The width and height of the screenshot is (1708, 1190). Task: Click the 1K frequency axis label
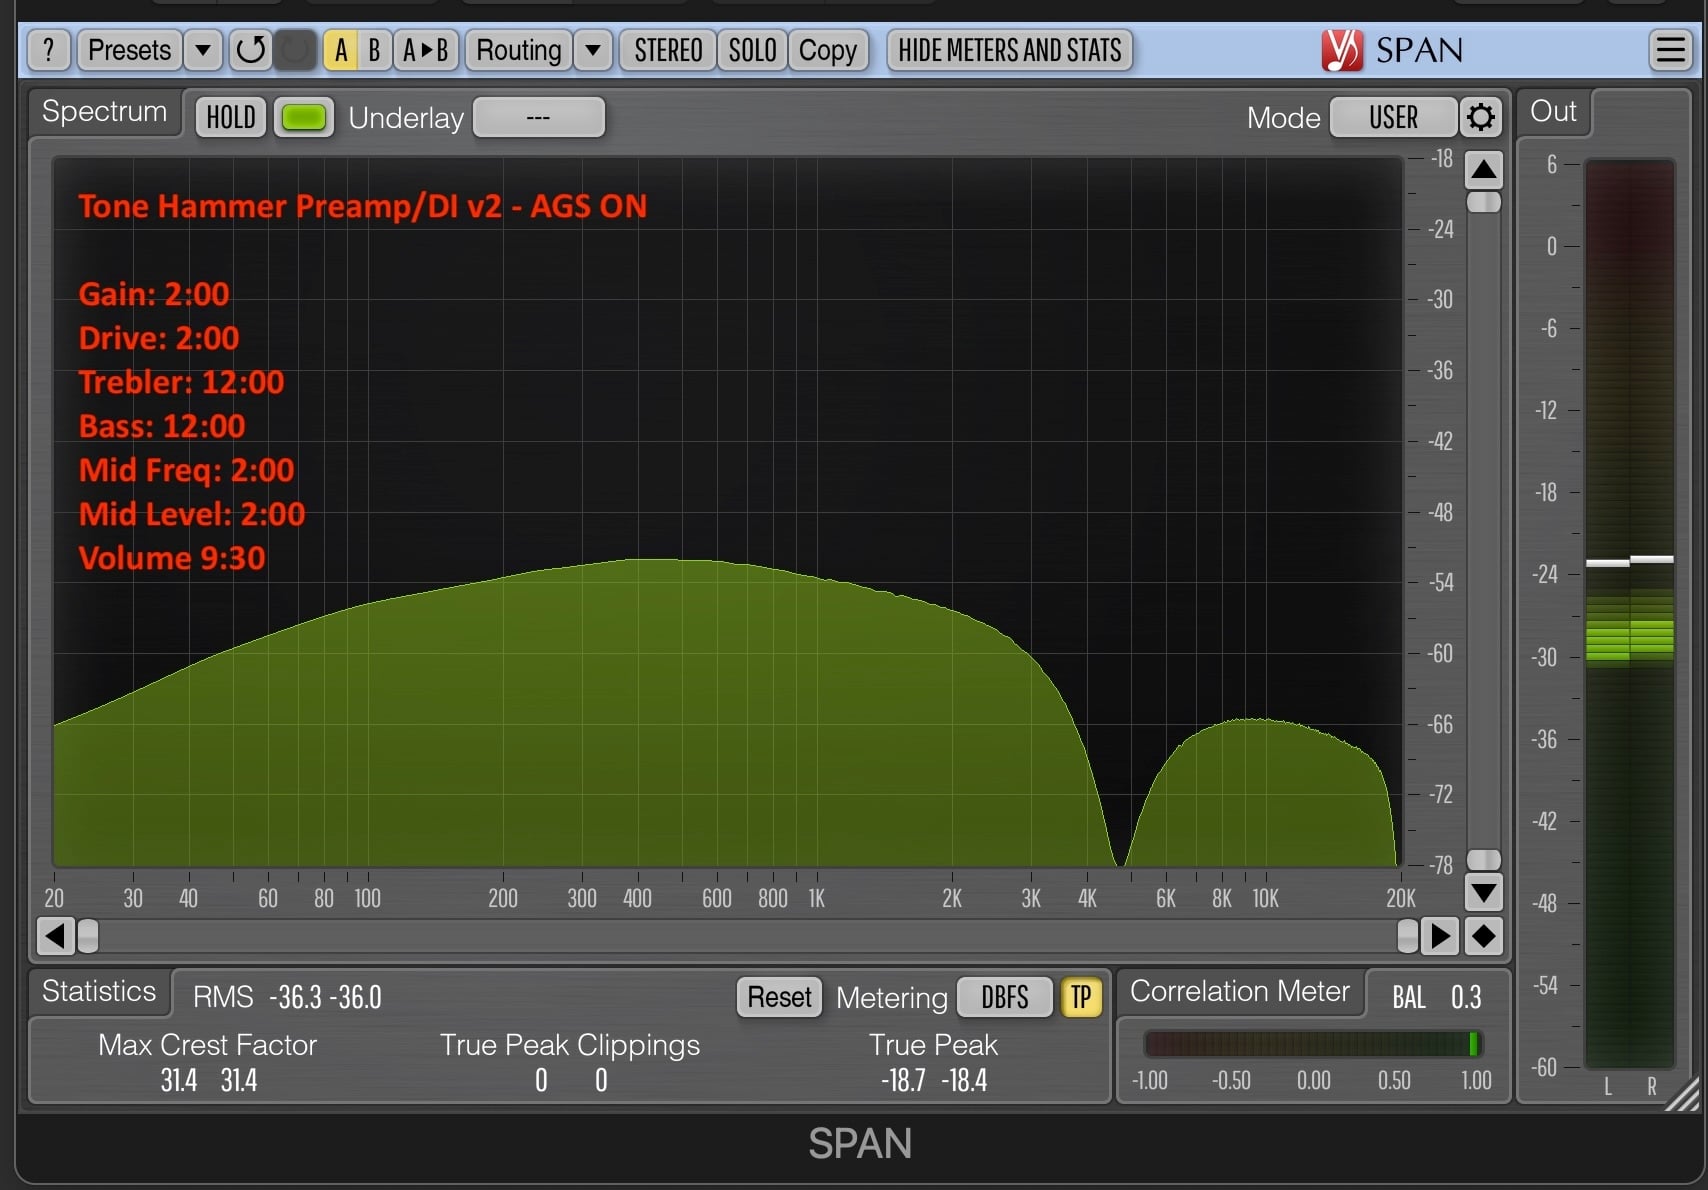[x=817, y=898]
